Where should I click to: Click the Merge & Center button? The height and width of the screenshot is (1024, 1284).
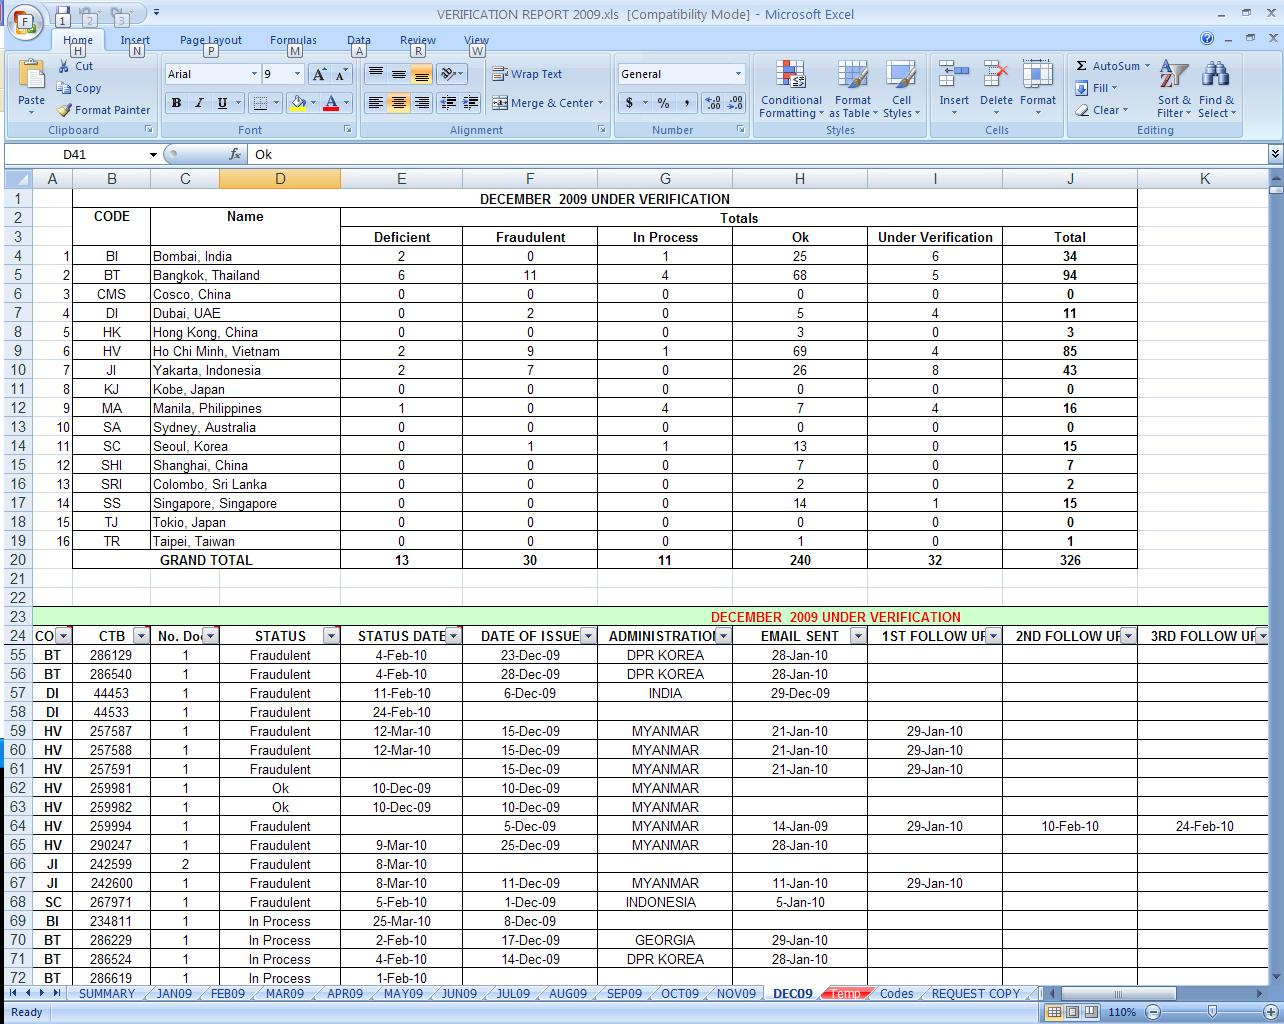point(547,103)
